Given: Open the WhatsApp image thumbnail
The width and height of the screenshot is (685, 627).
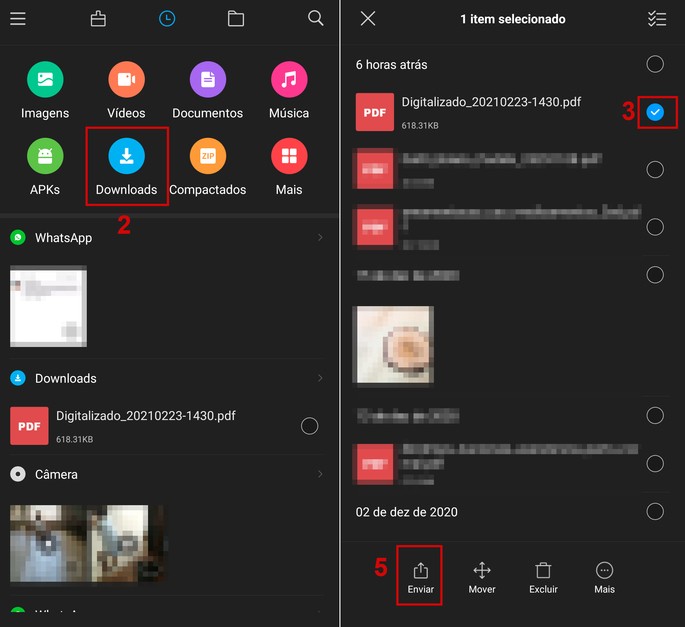Looking at the screenshot, I should pyautogui.click(x=48, y=306).
